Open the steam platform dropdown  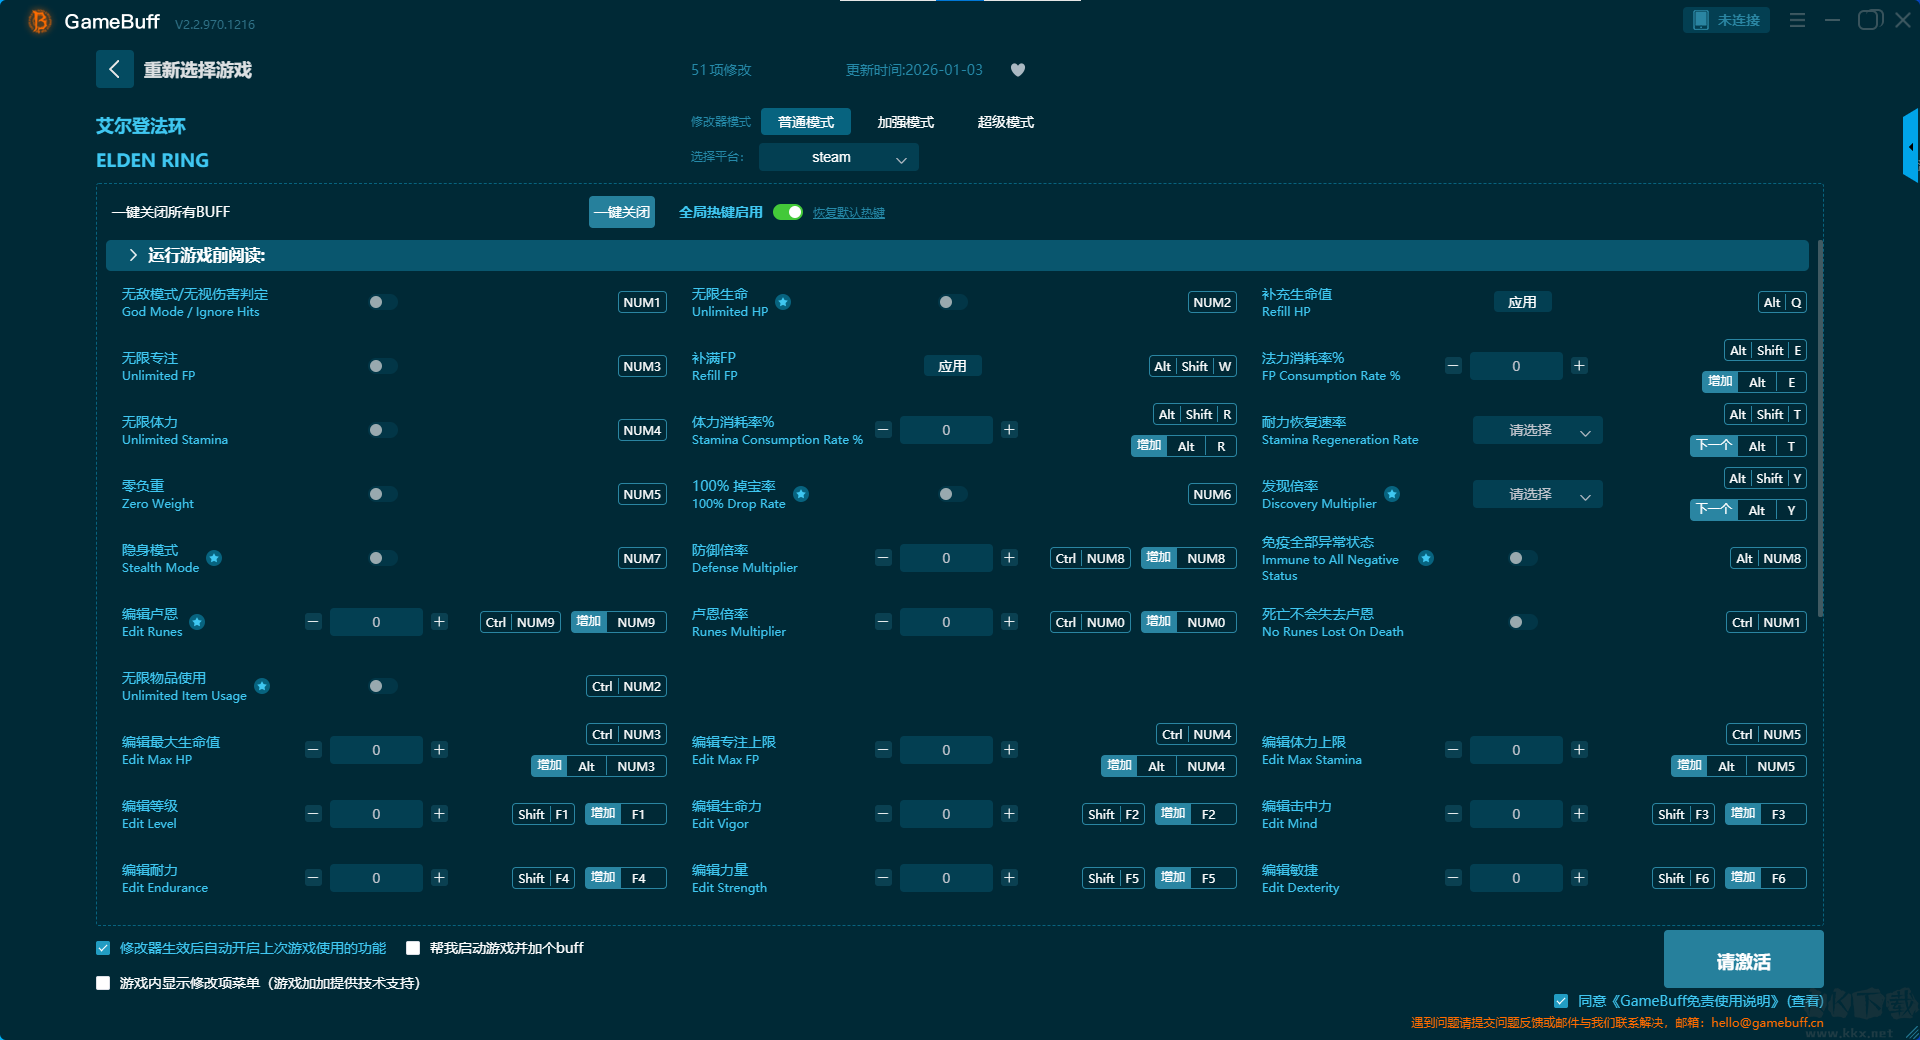click(x=838, y=157)
